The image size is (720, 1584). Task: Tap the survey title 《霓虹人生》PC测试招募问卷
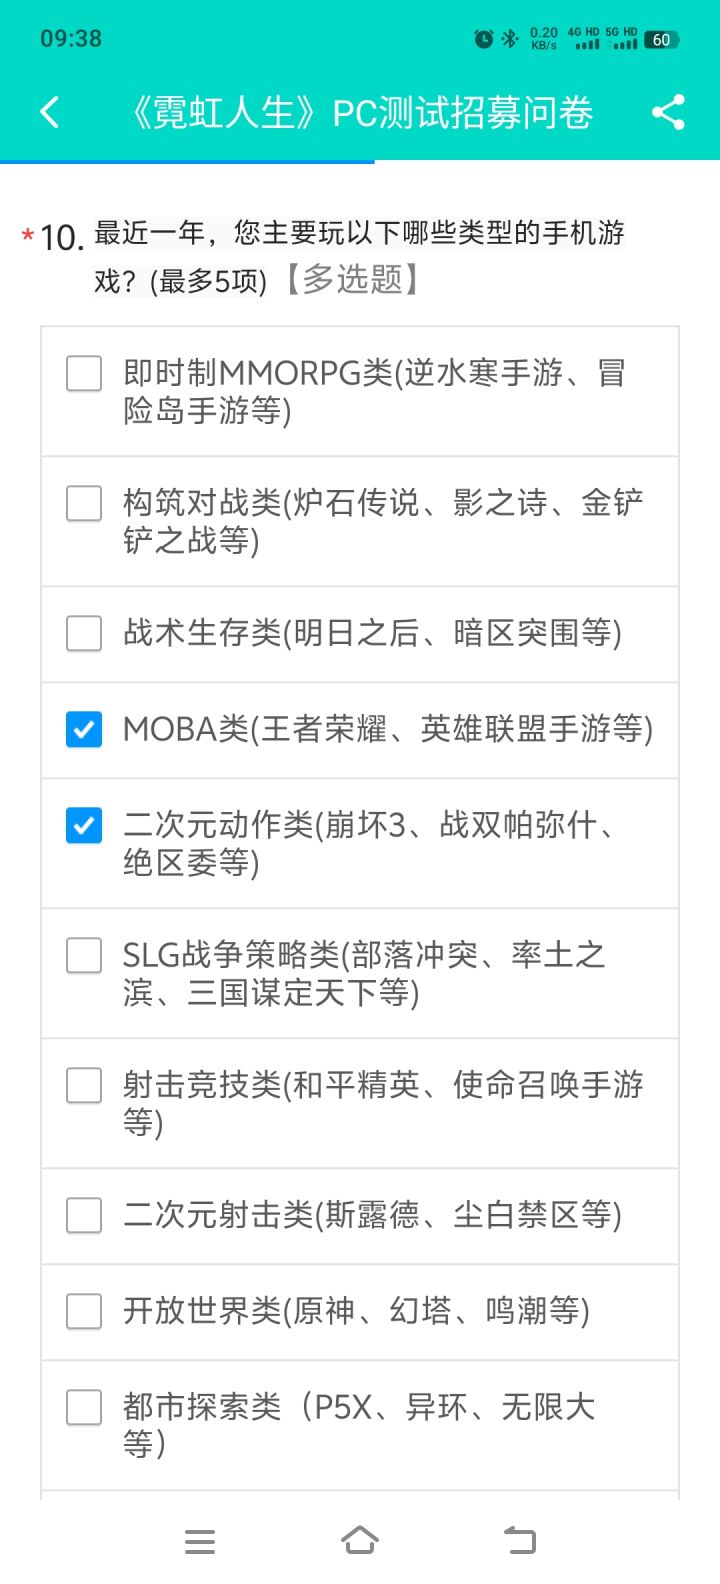[360, 113]
